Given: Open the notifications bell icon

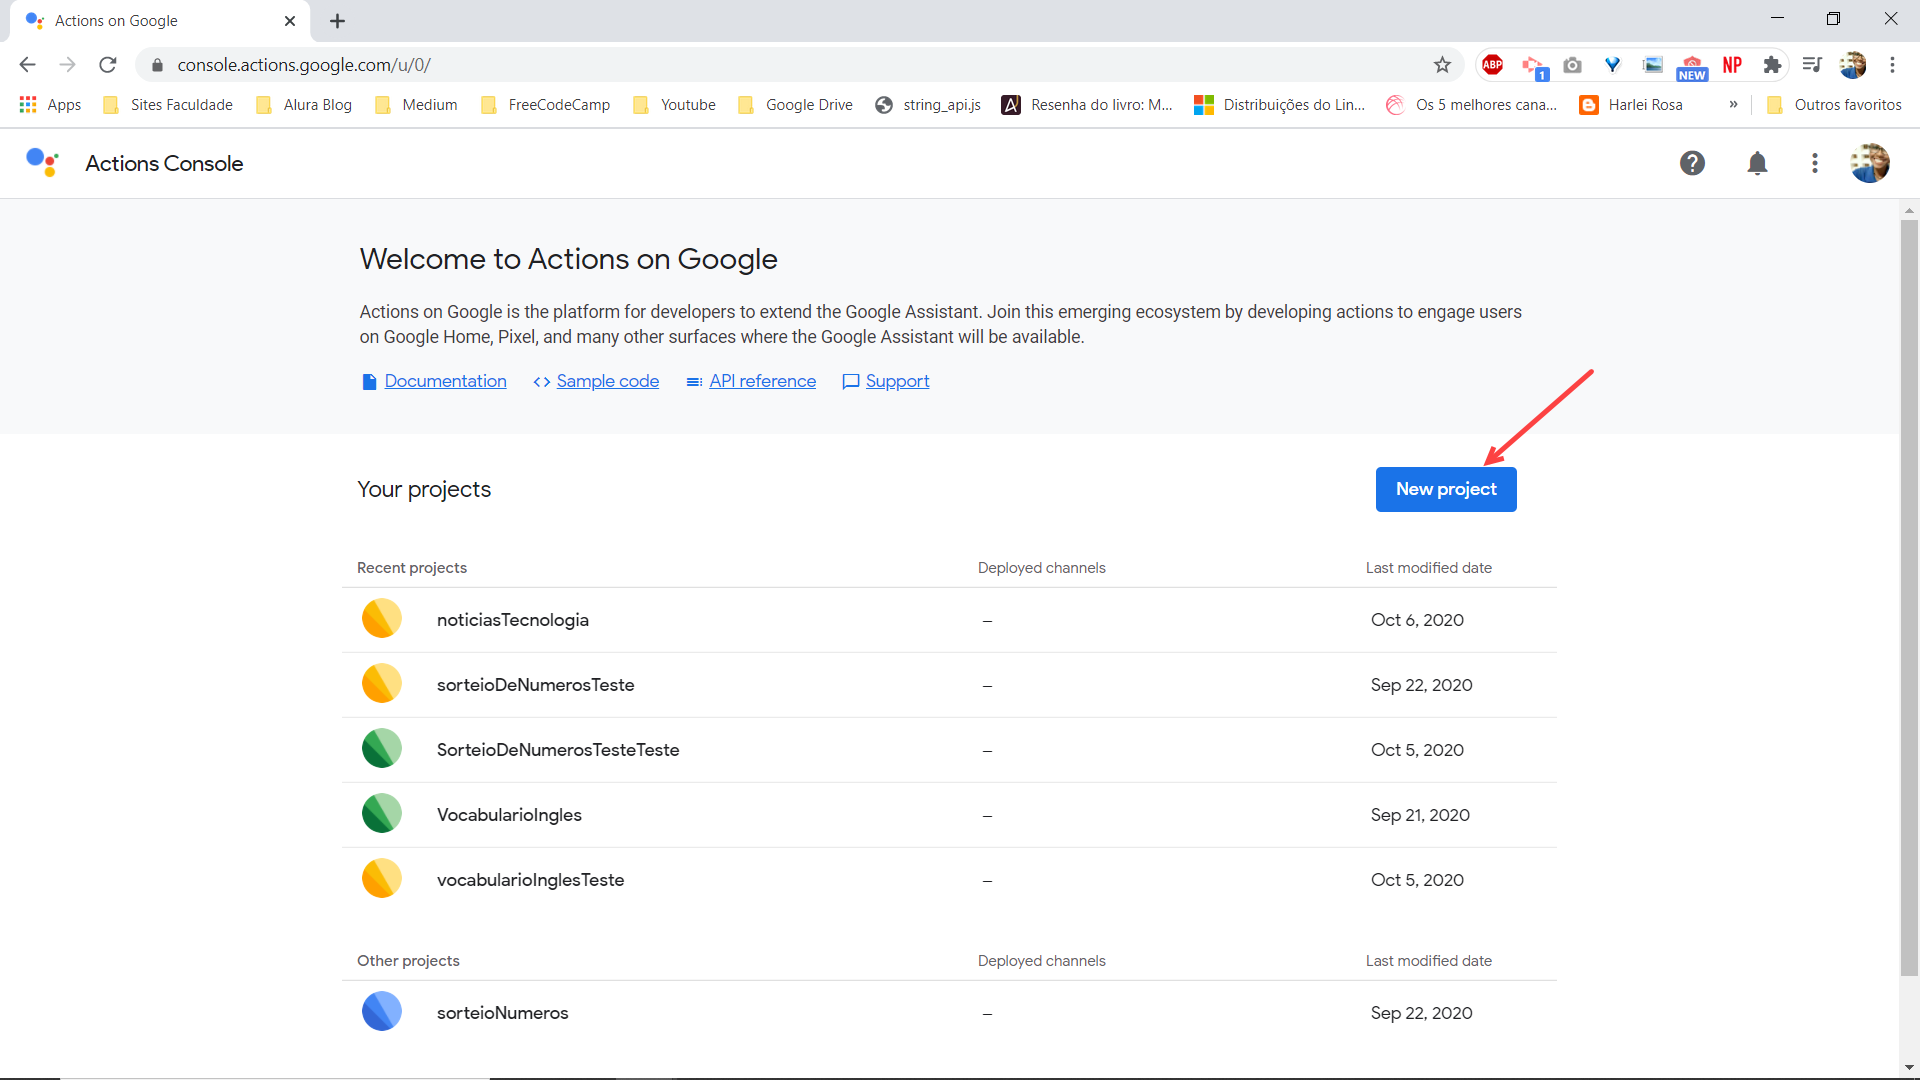Looking at the screenshot, I should click(1757, 163).
